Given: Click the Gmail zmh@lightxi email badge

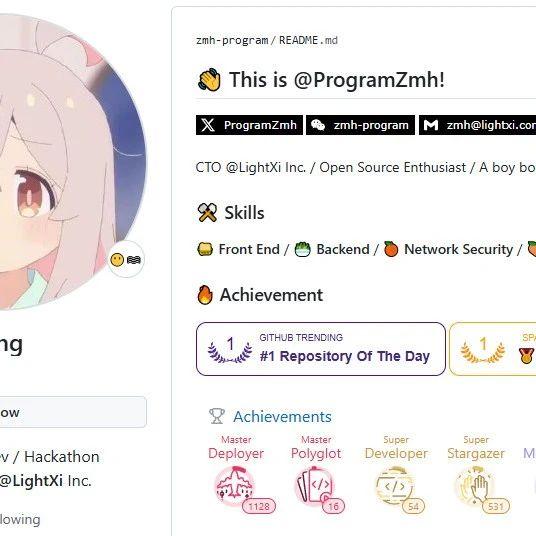Looking at the screenshot, I should 478,125.
